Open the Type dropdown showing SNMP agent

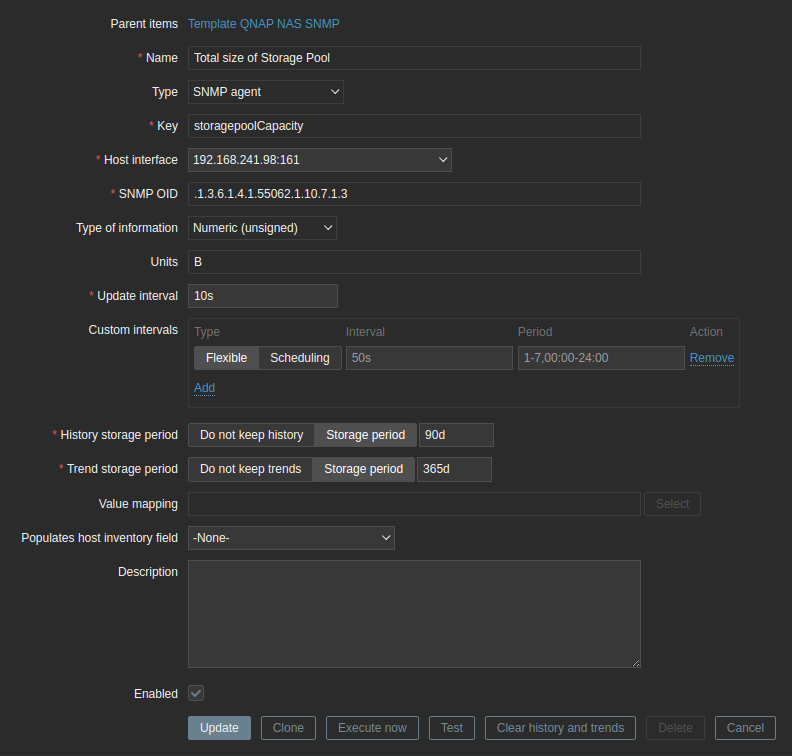[266, 92]
